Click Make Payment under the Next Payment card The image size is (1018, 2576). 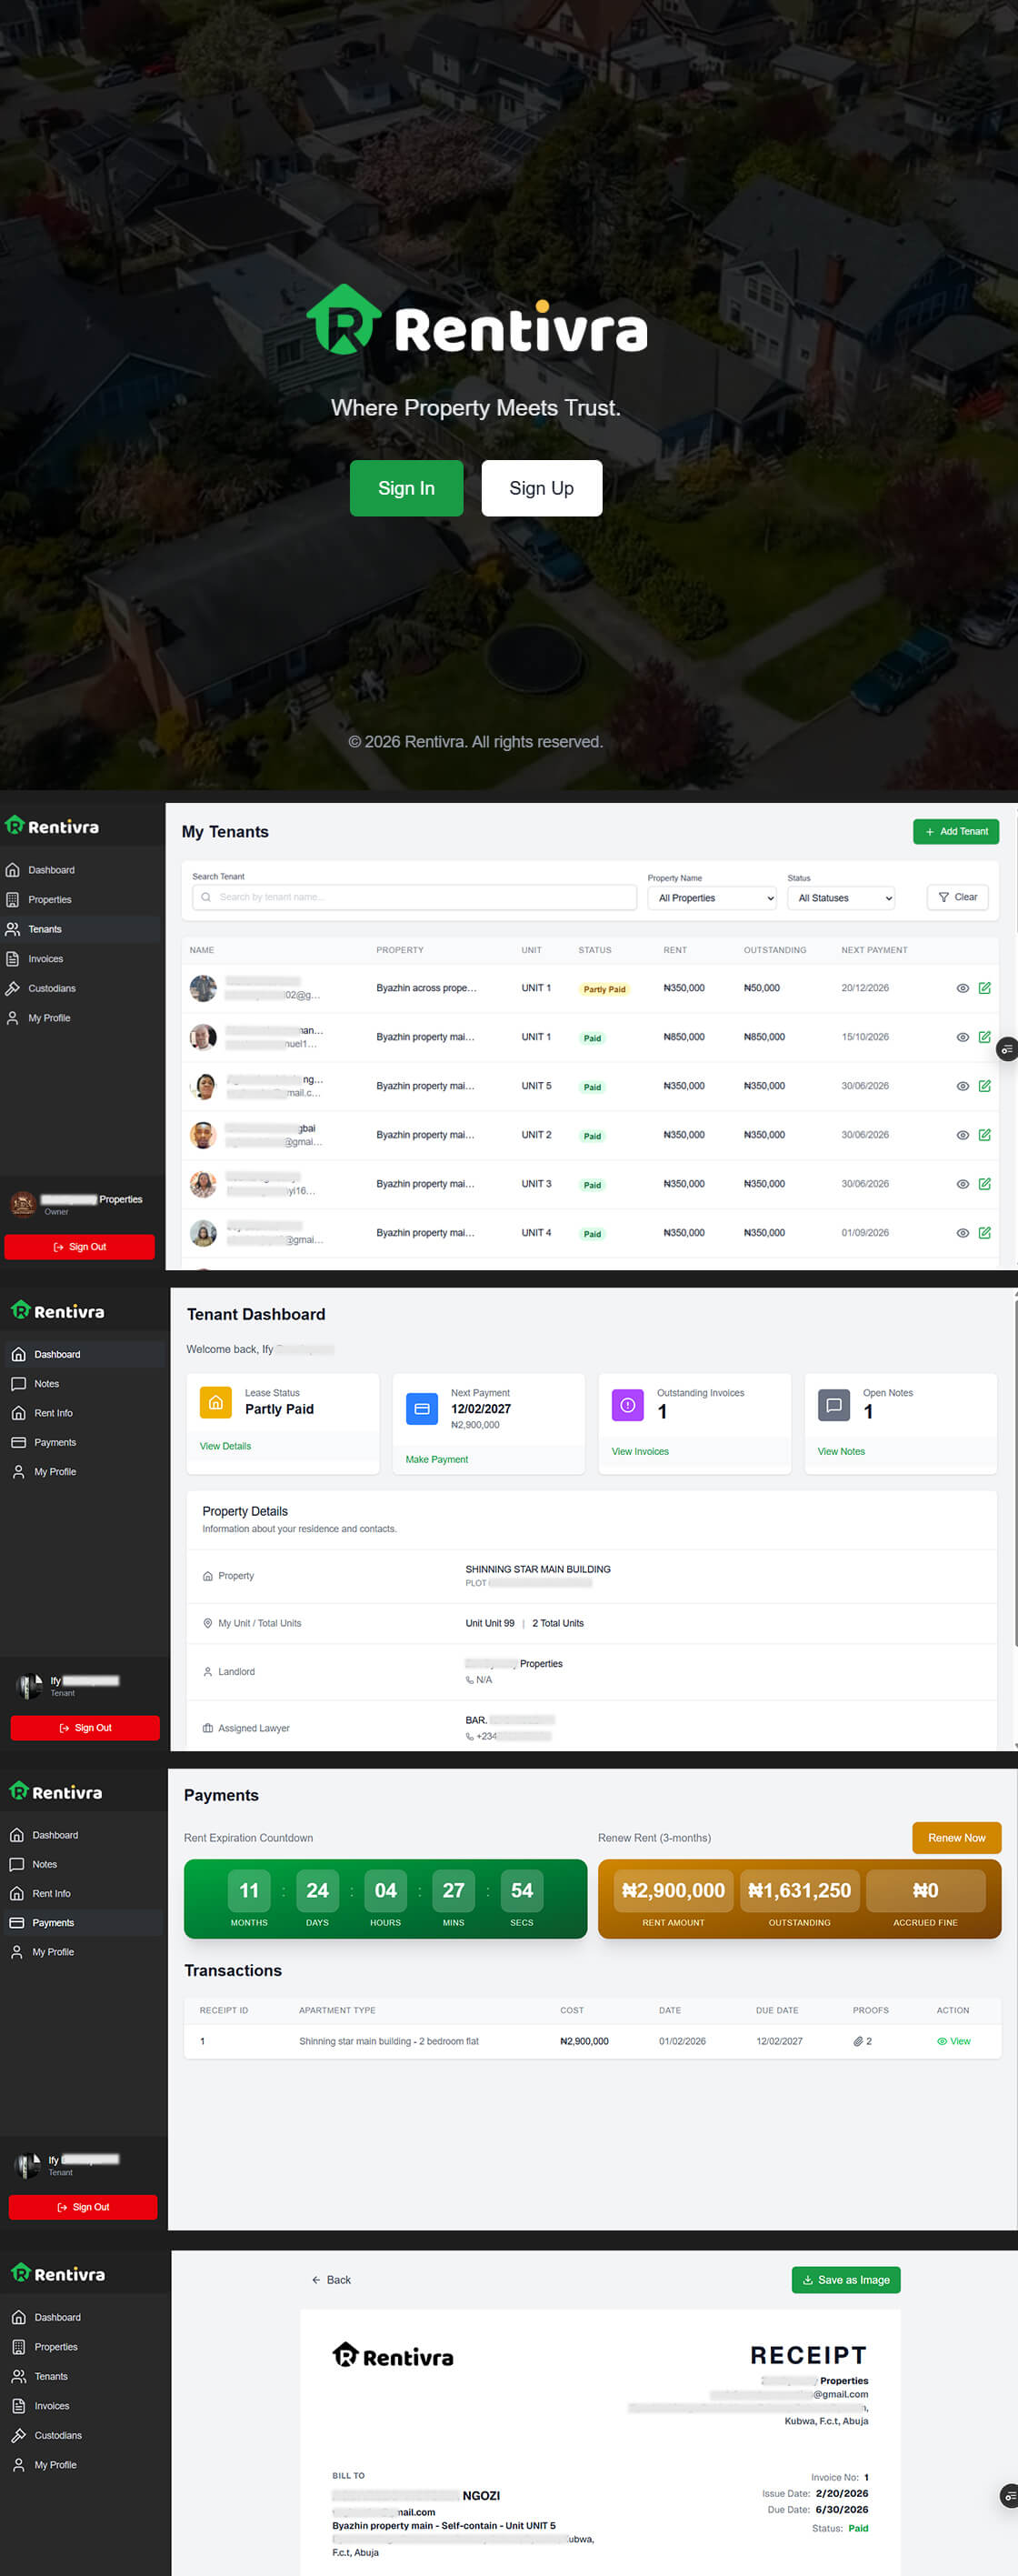point(436,1459)
